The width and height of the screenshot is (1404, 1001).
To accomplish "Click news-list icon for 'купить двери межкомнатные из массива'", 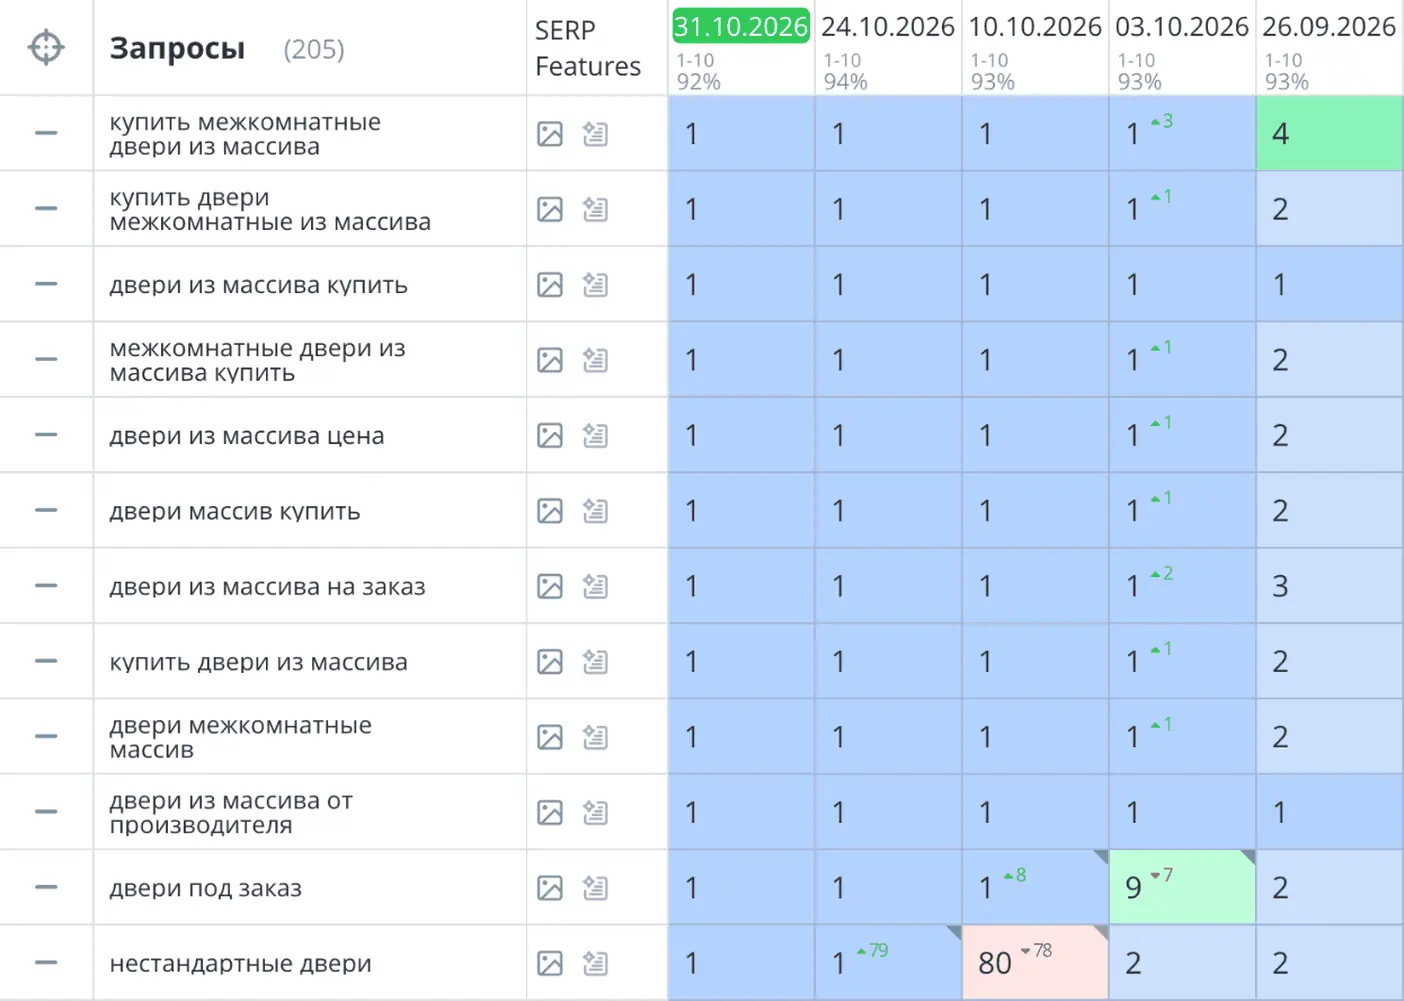I will (595, 209).
